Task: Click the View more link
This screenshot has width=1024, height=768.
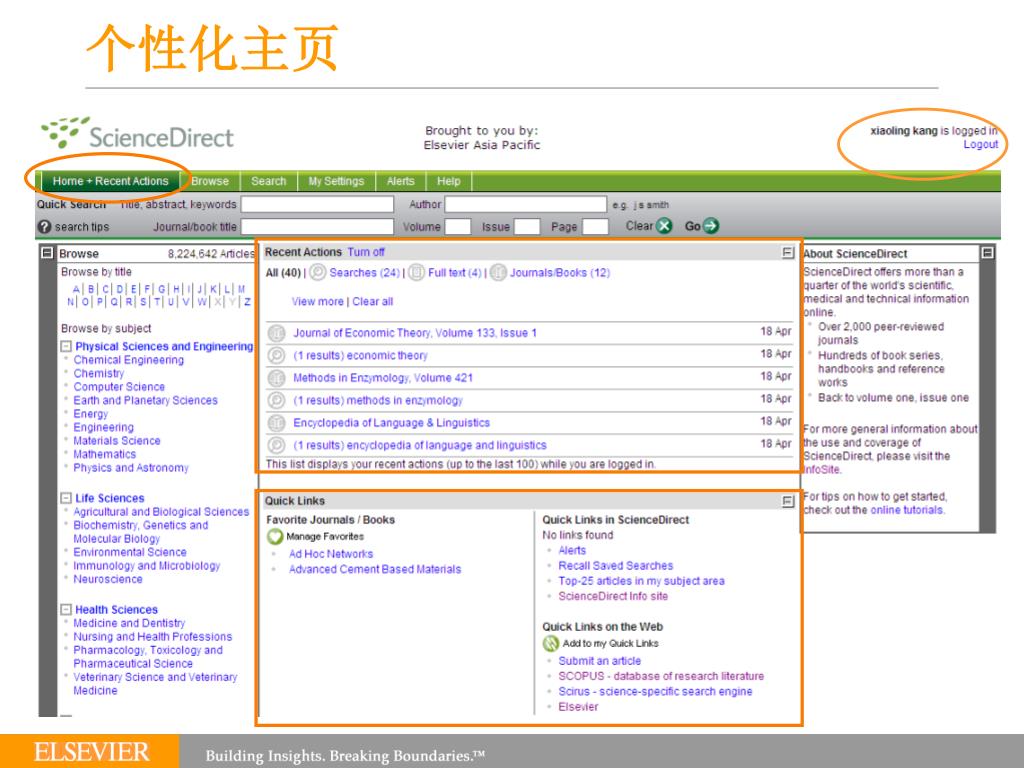Action: pos(317,302)
